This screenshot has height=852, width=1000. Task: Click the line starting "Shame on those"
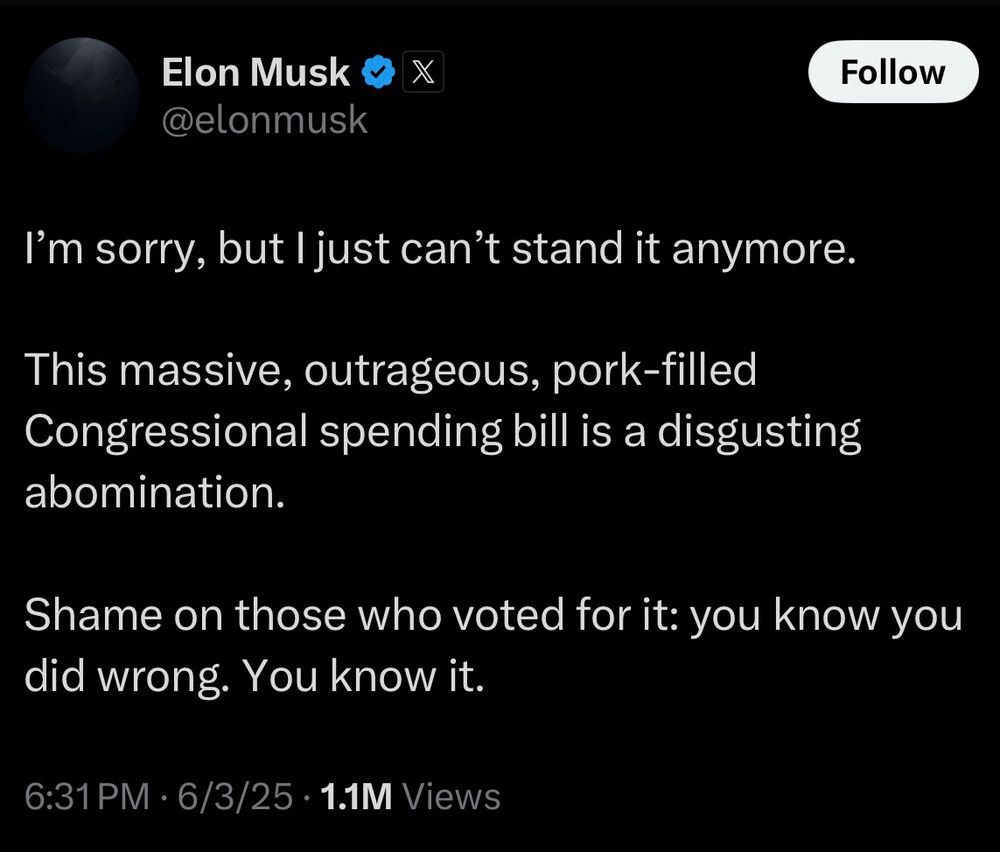(x=492, y=615)
